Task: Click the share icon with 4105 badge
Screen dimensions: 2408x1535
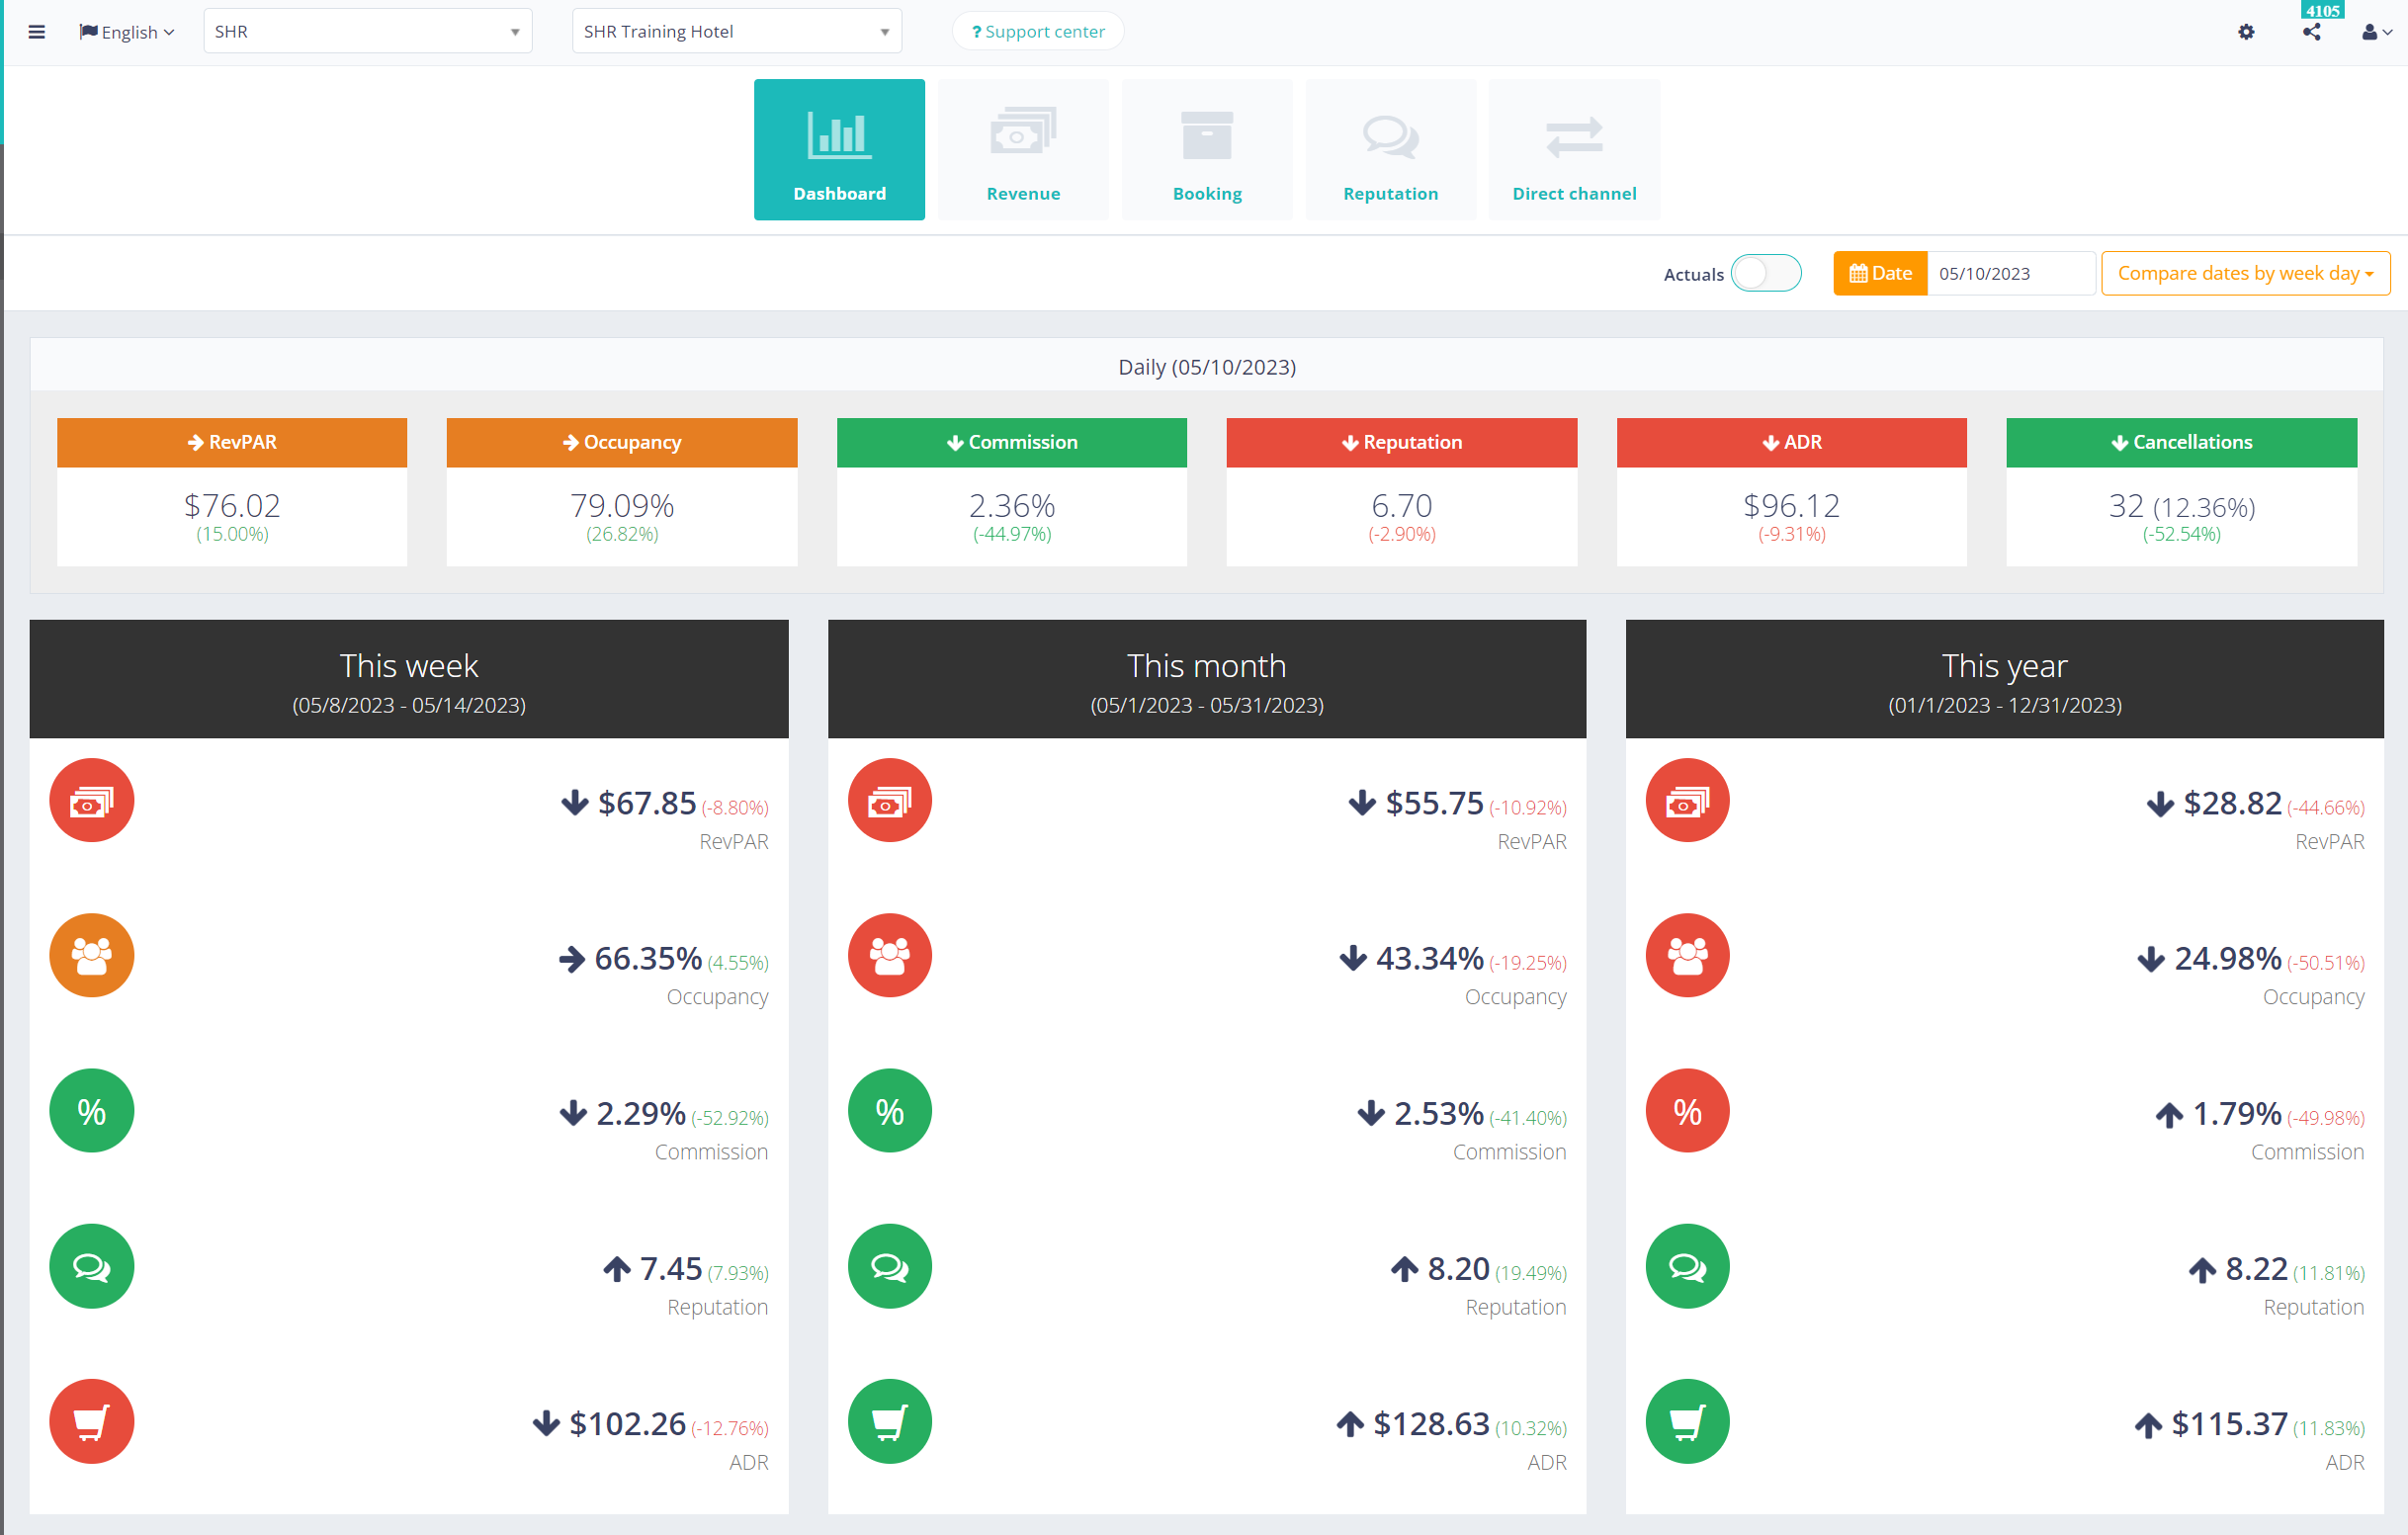Action: tap(2312, 32)
